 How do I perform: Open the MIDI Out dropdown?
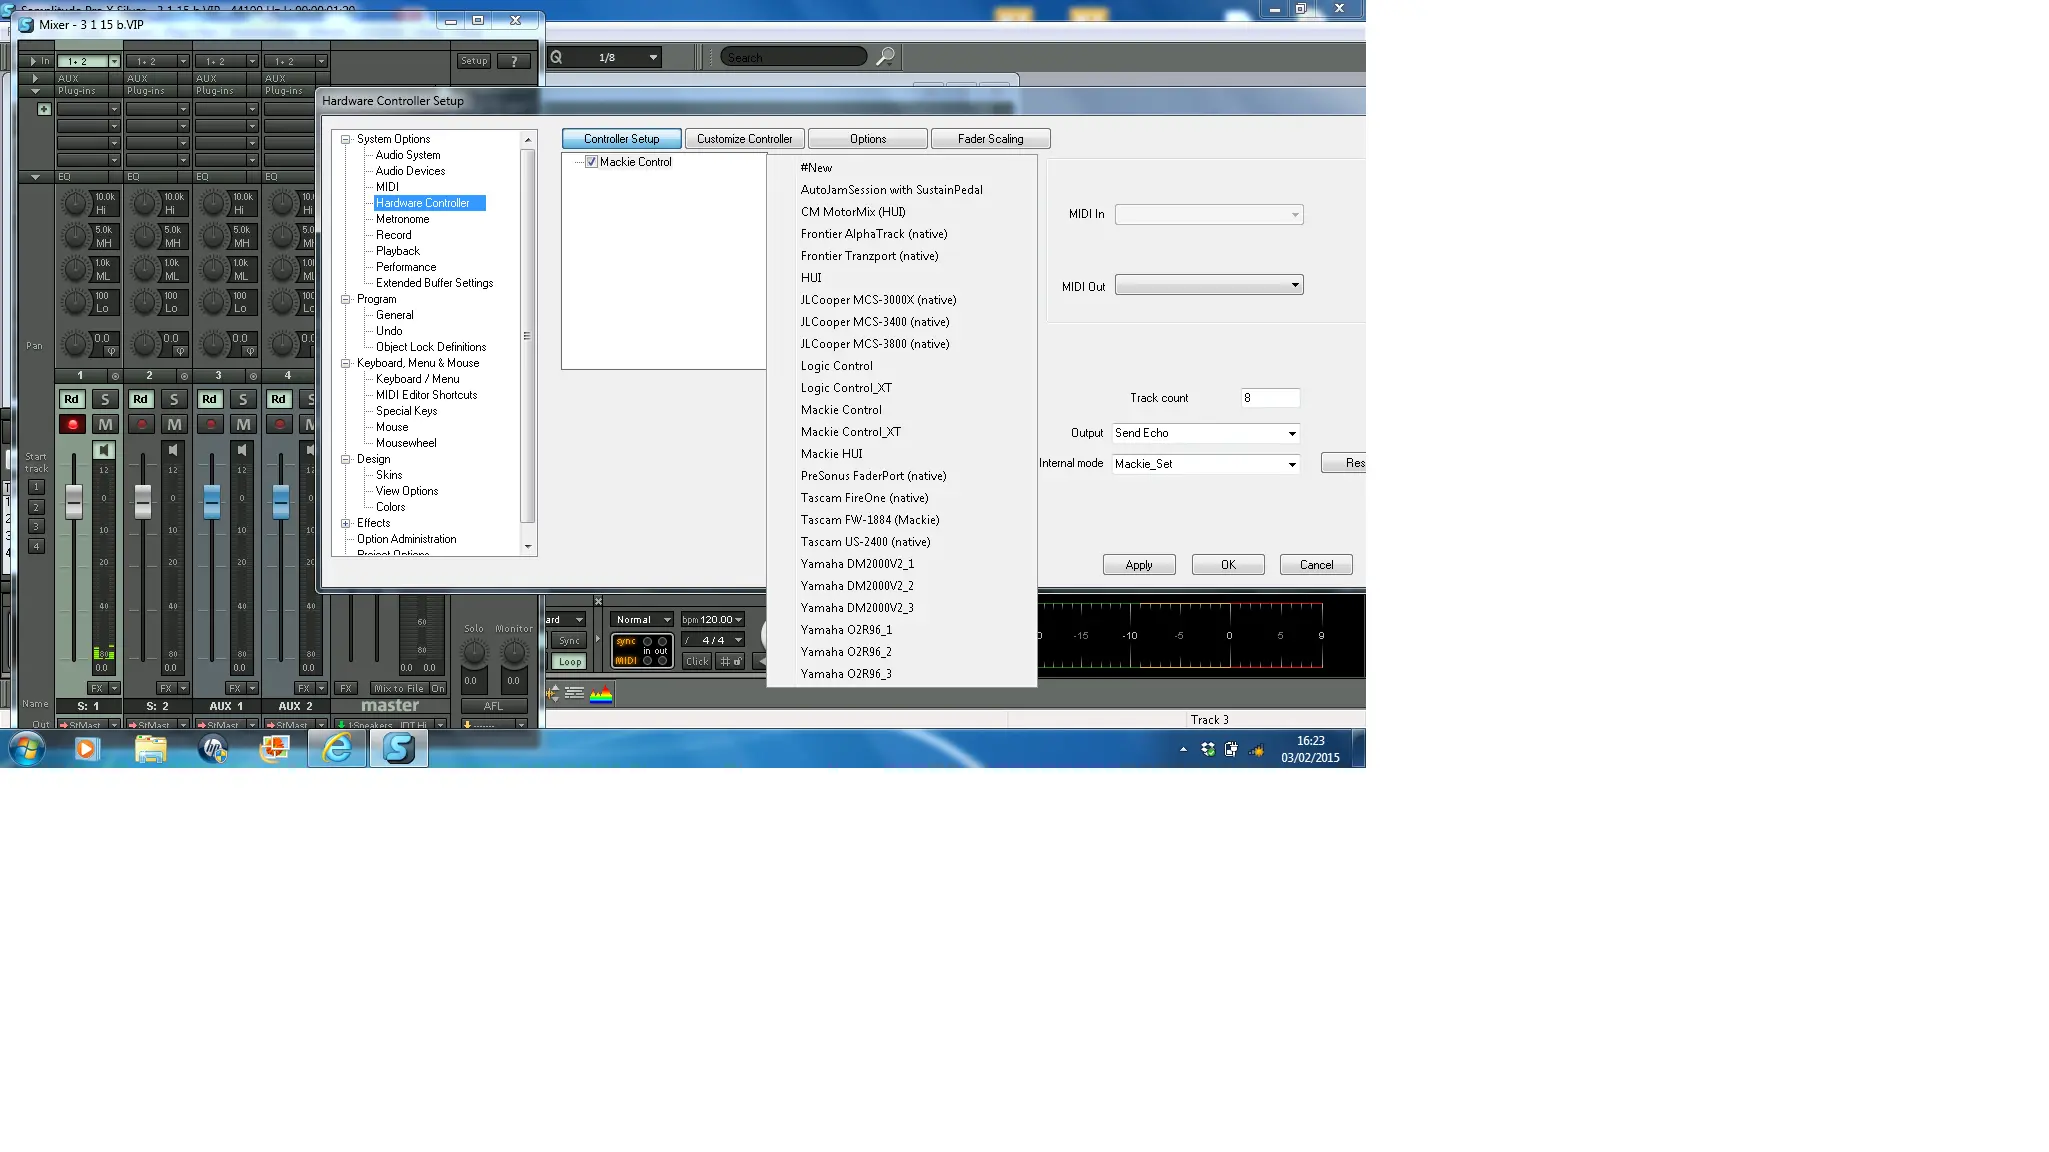1209,285
